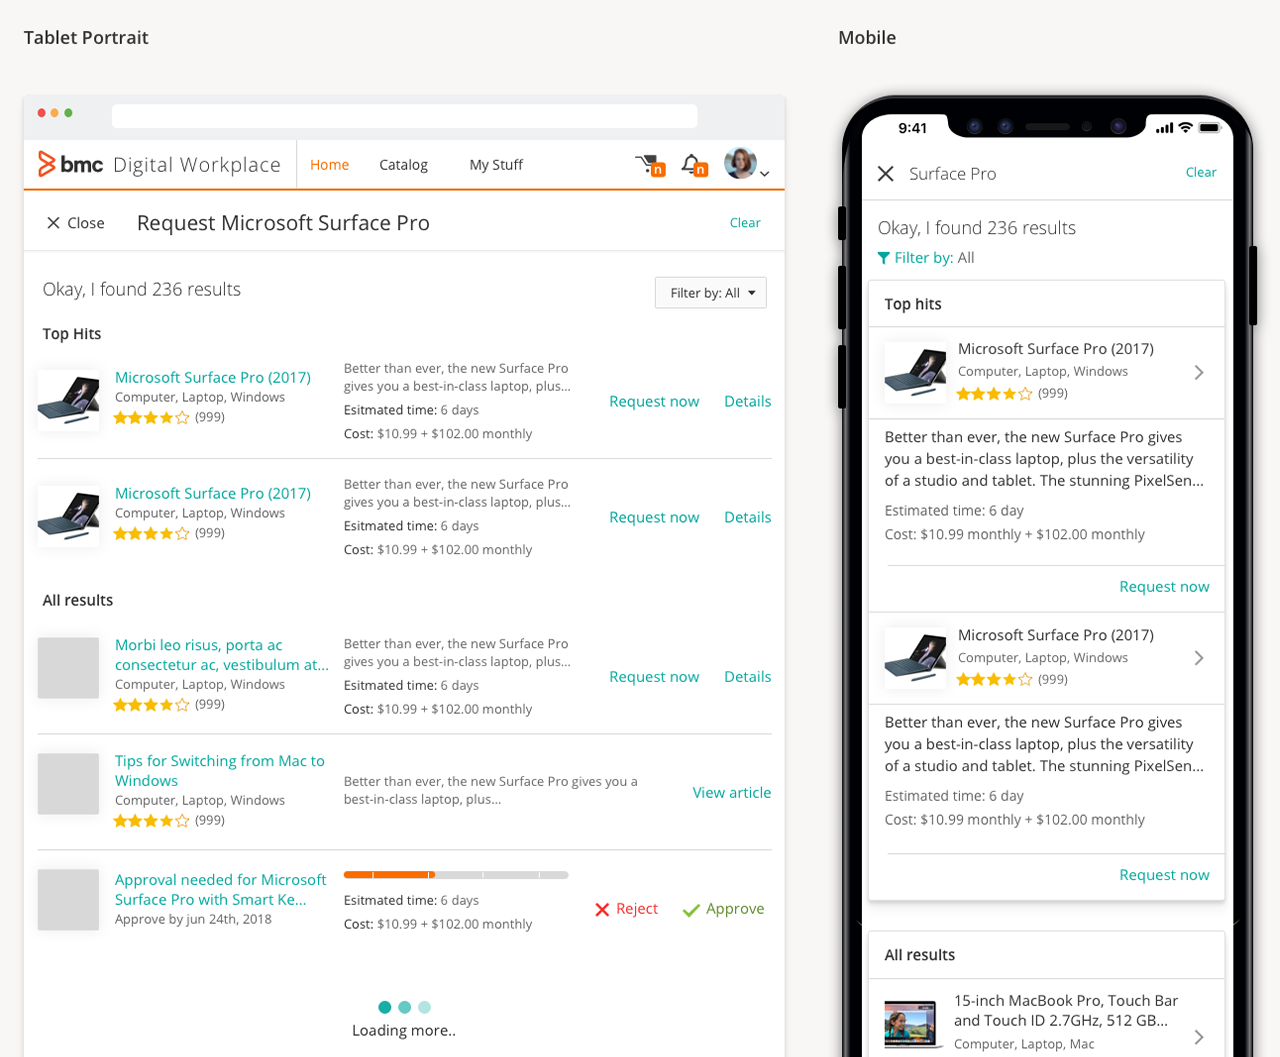Viewport: 1280px width, 1057px height.
Task: Tap Surface Pro thumbnail in first mobile card
Action: point(915,372)
